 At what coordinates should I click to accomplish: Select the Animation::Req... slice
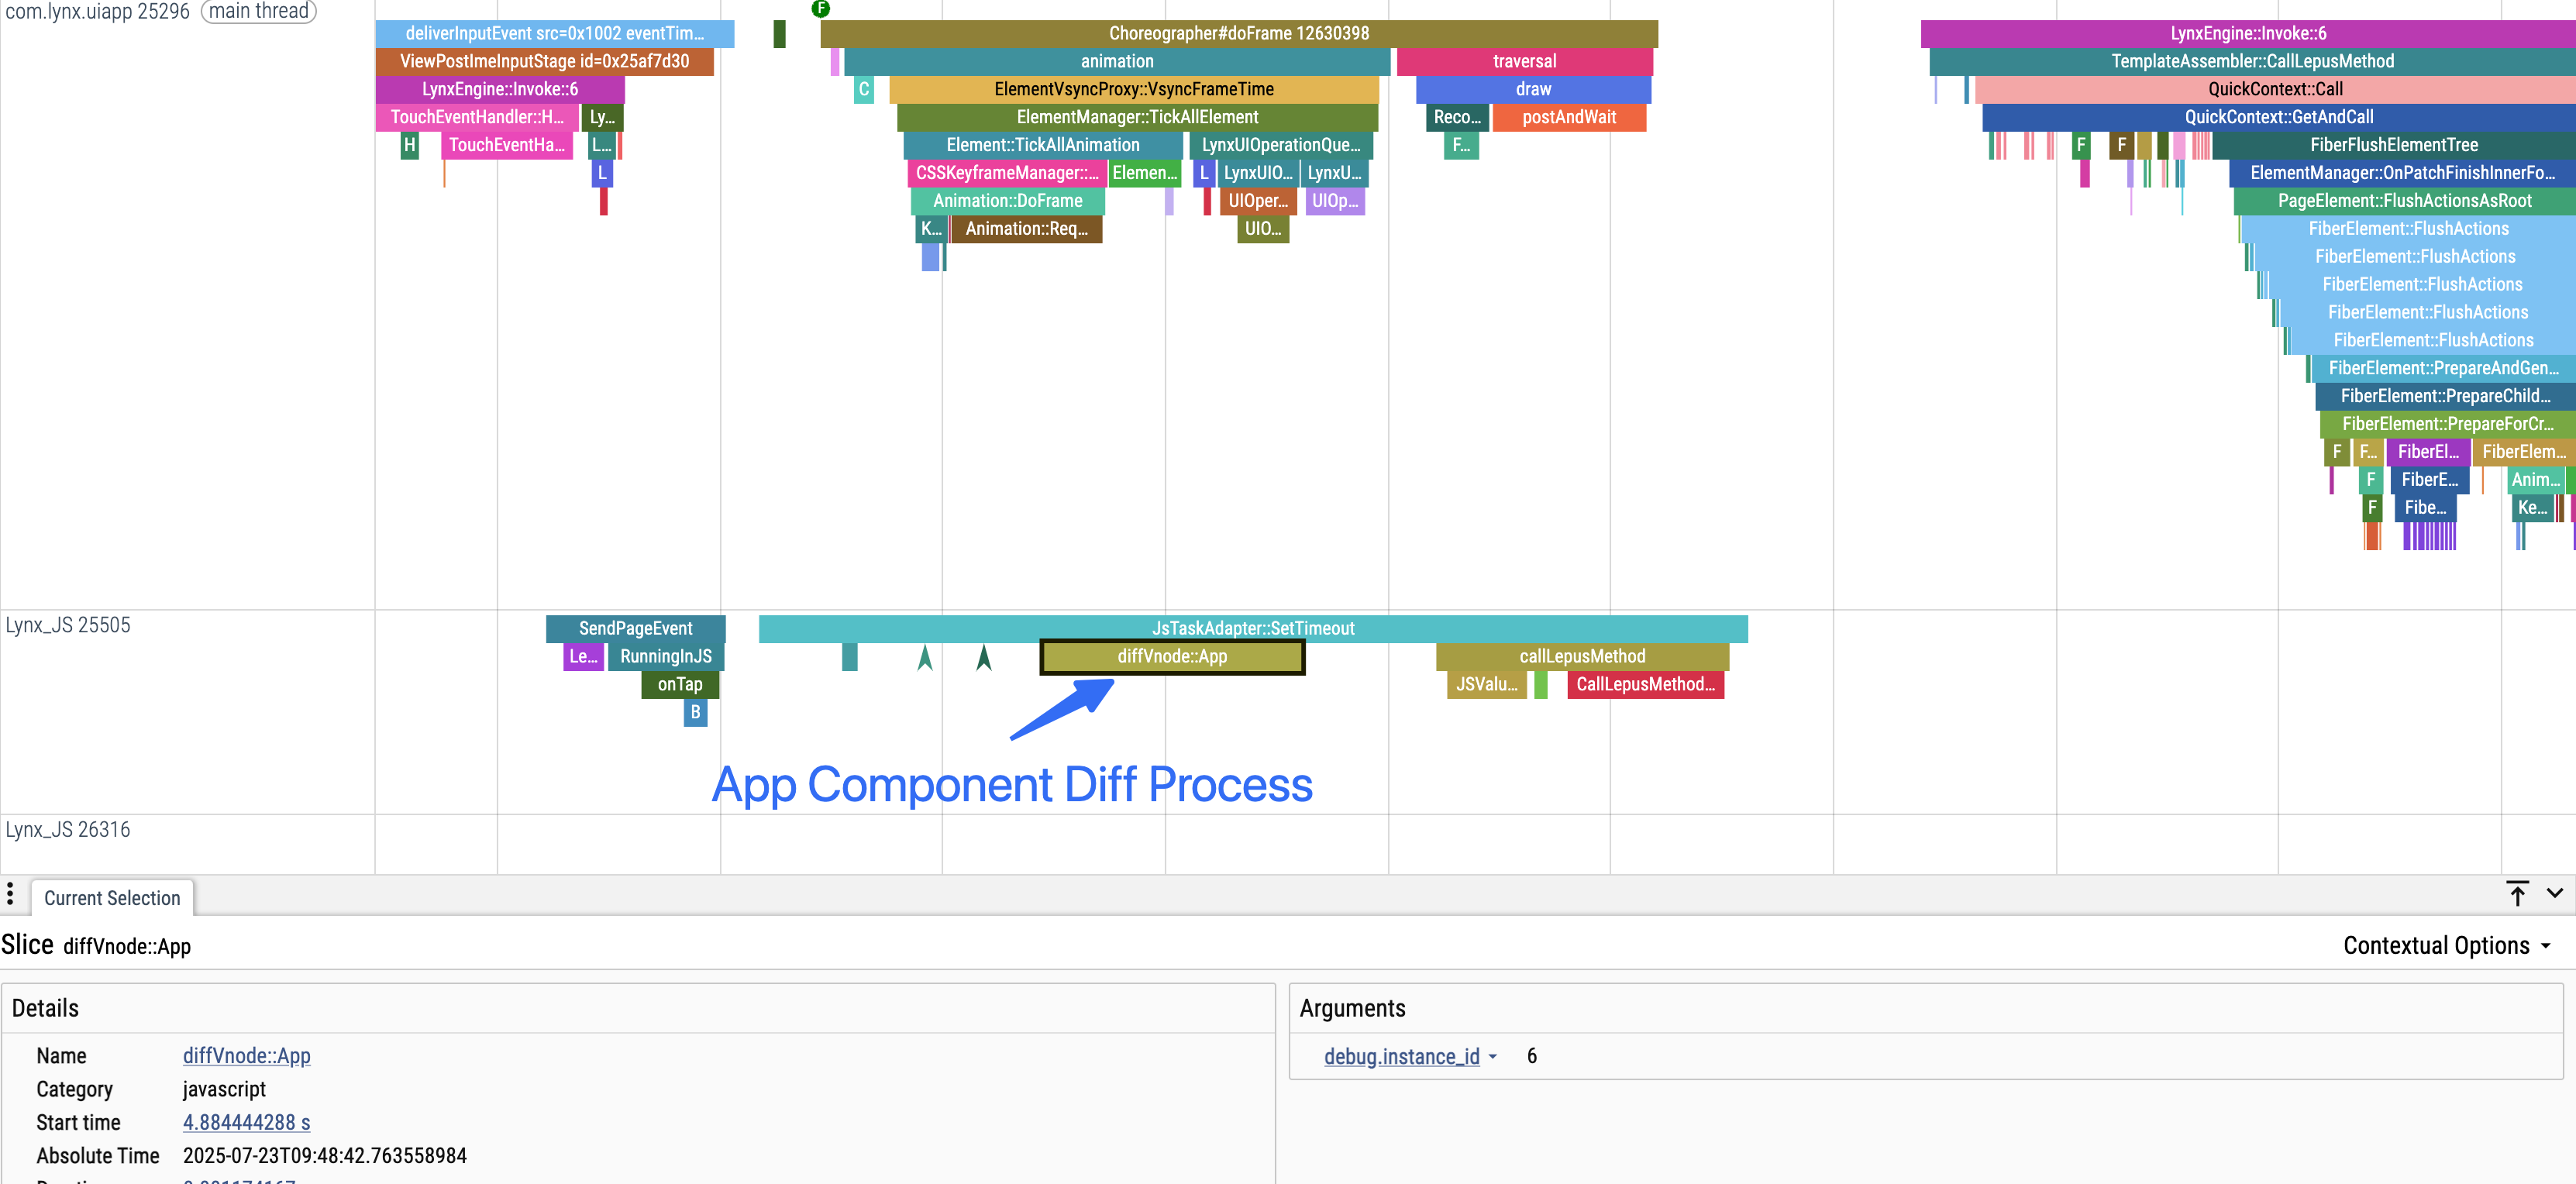coord(1026,230)
